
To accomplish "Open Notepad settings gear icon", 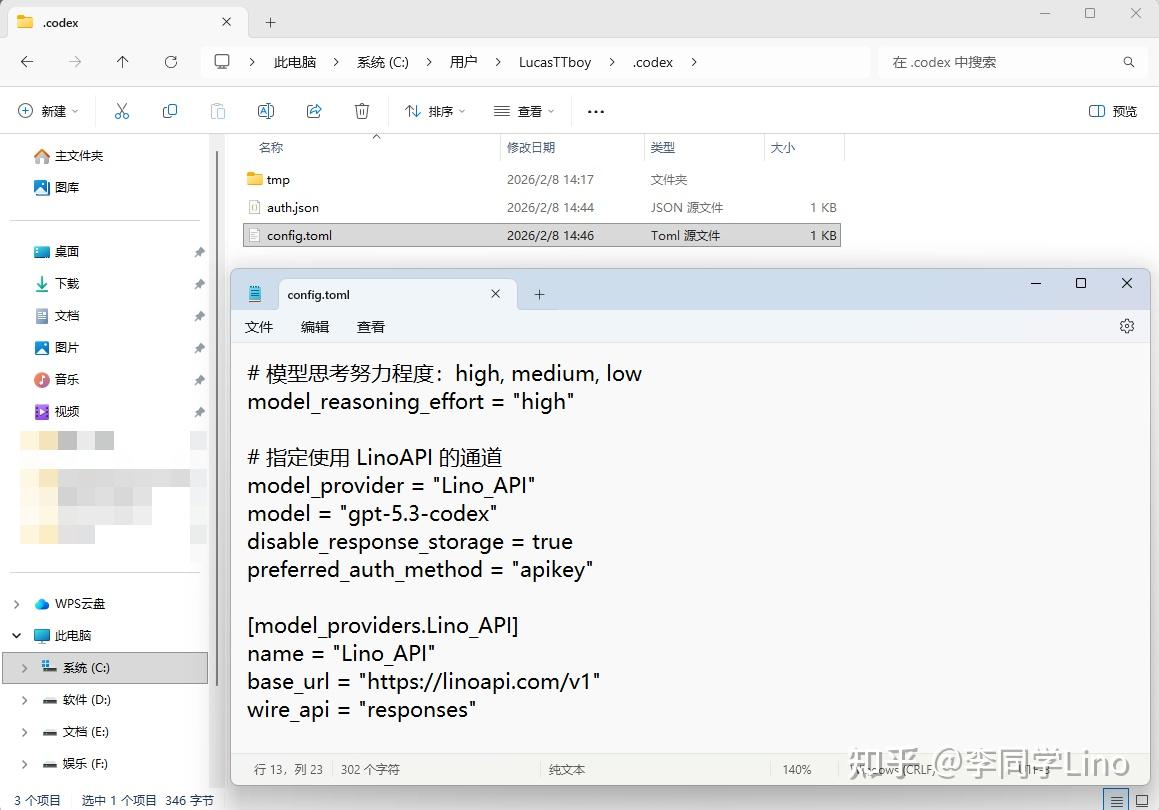I will point(1126,326).
